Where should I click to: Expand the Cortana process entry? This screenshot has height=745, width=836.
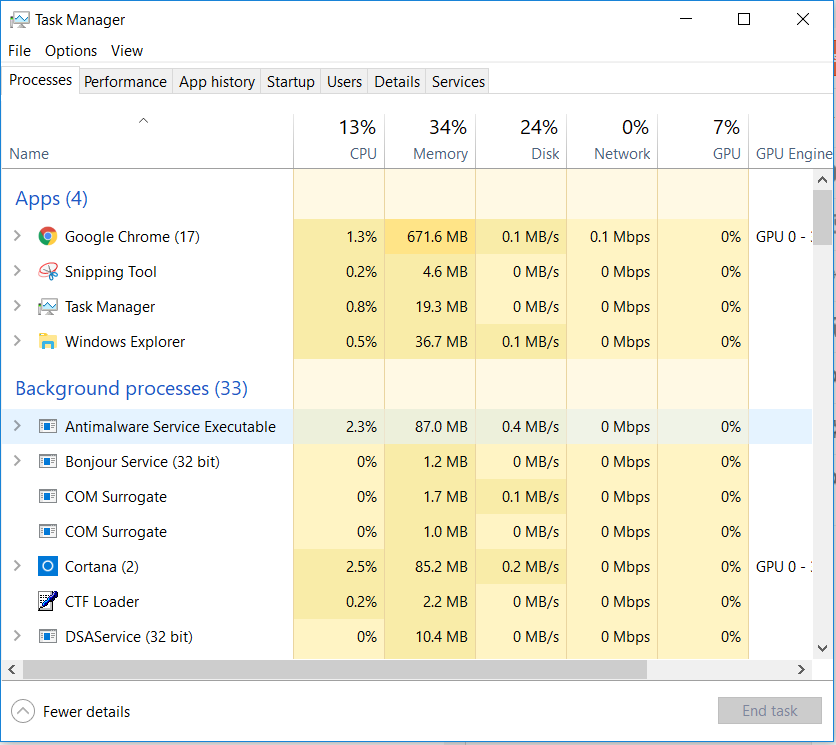click(x=18, y=566)
